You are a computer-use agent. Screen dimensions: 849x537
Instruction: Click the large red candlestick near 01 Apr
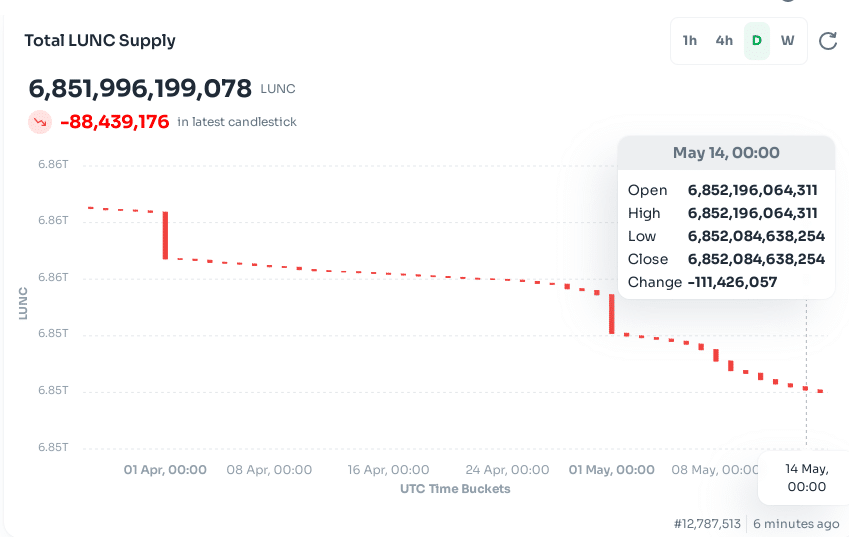pos(166,235)
